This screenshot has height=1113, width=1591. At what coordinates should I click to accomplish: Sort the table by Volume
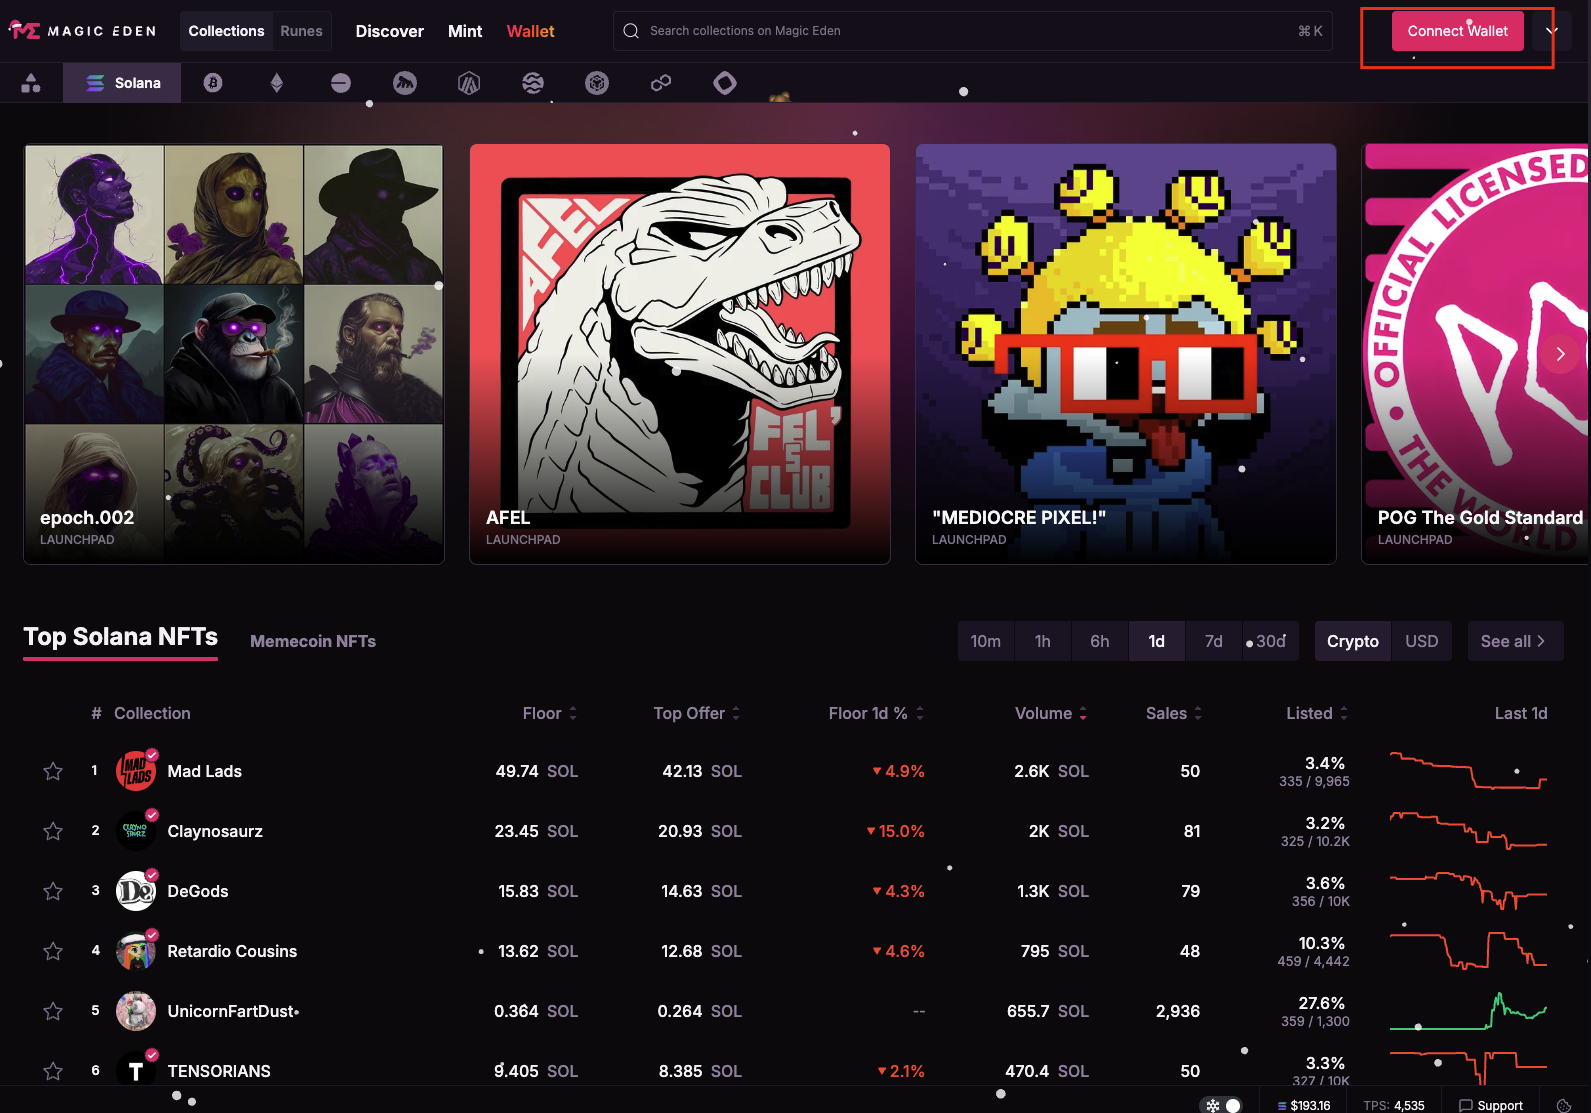[x=1051, y=713]
